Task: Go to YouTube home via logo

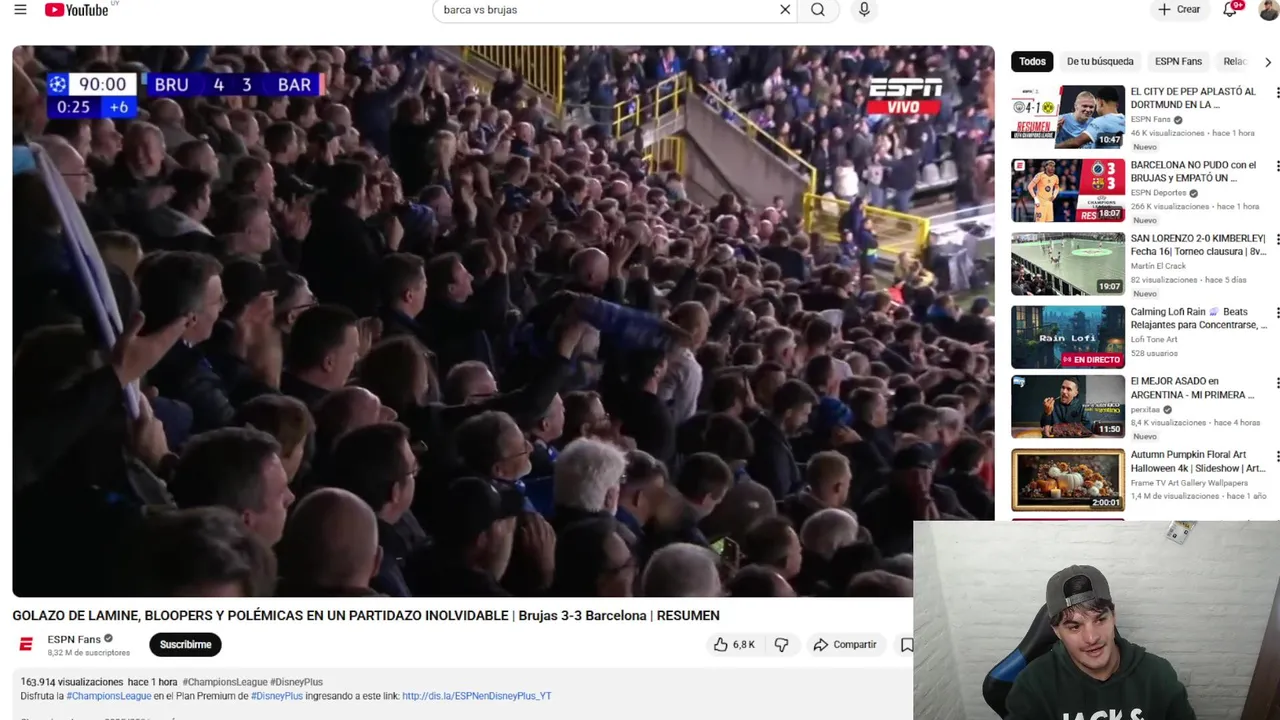Action: point(76,10)
